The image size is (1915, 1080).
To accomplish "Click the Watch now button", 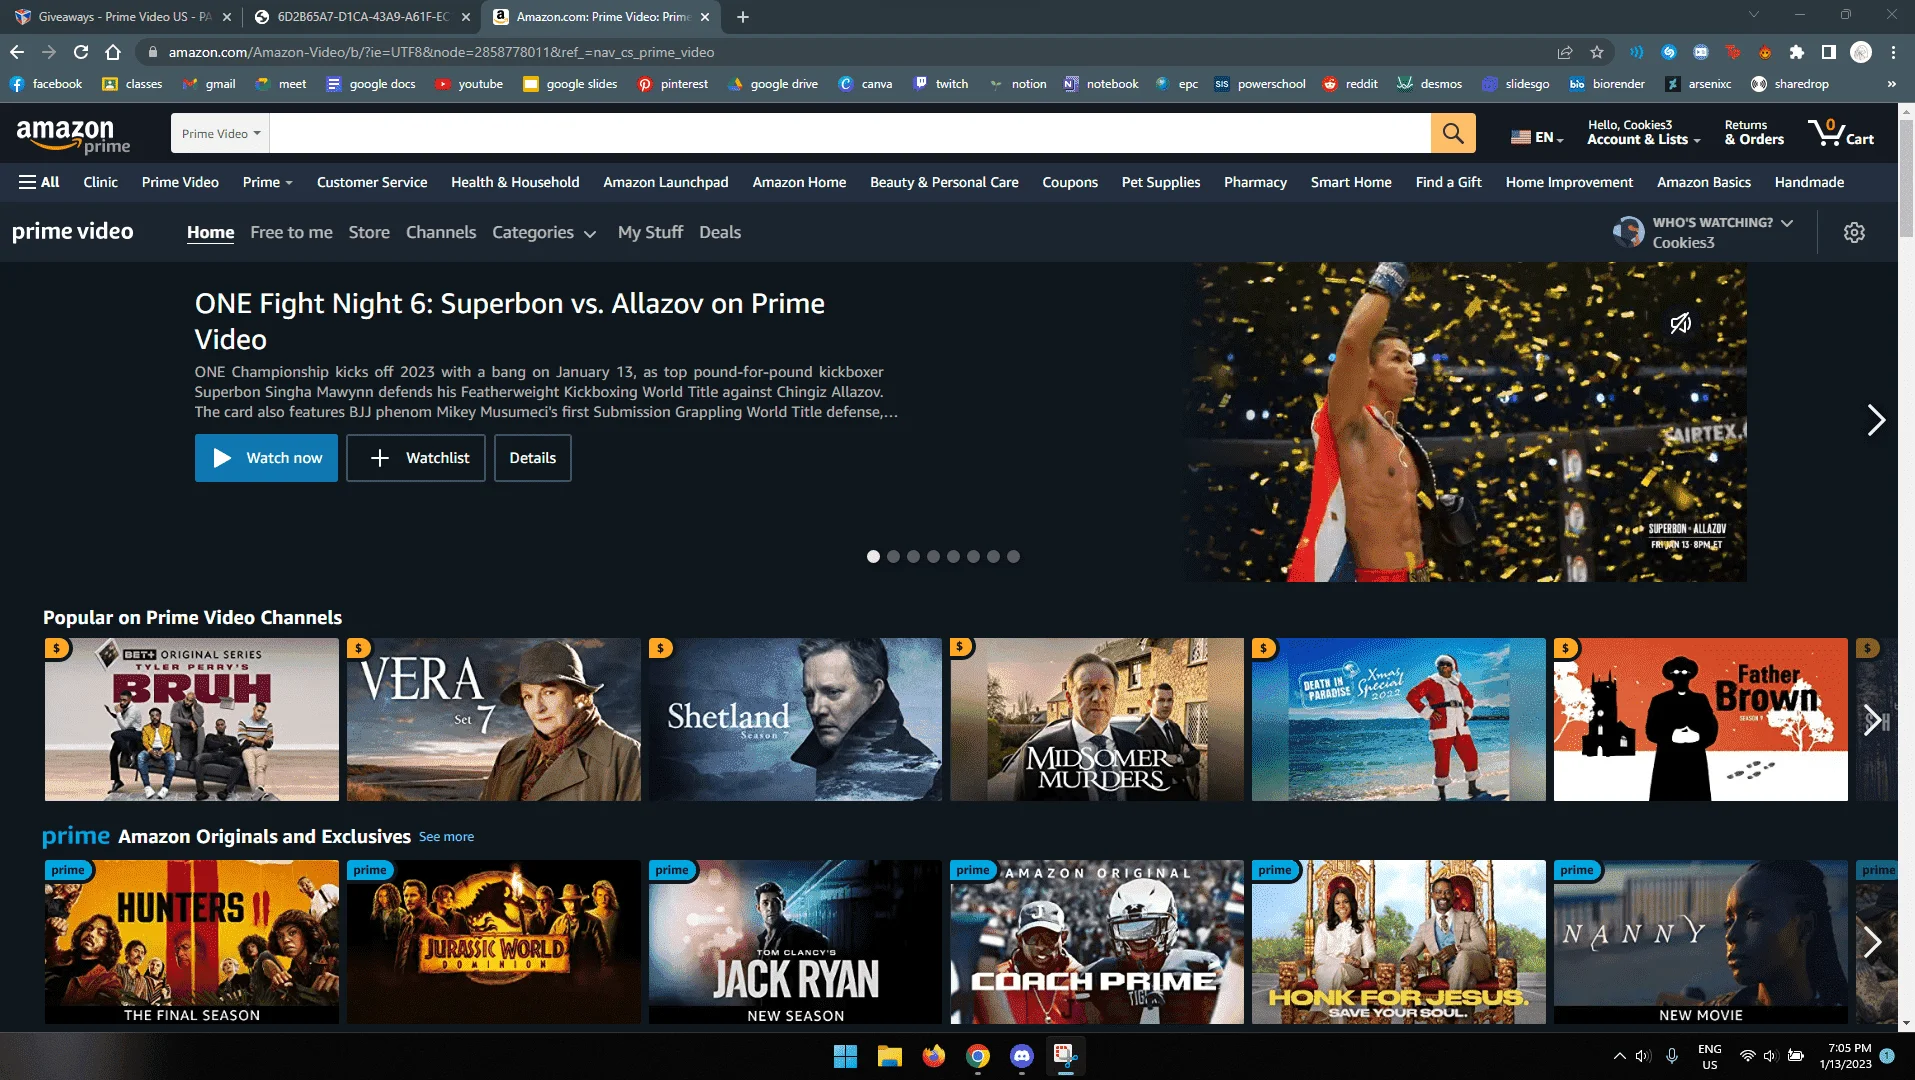I will [x=266, y=458].
